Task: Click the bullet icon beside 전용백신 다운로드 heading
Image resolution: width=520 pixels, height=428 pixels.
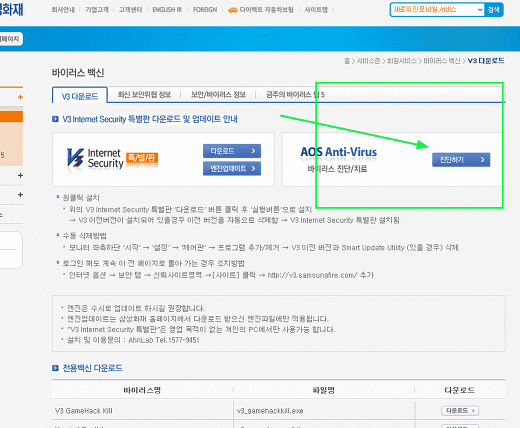Action: pos(55,368)
